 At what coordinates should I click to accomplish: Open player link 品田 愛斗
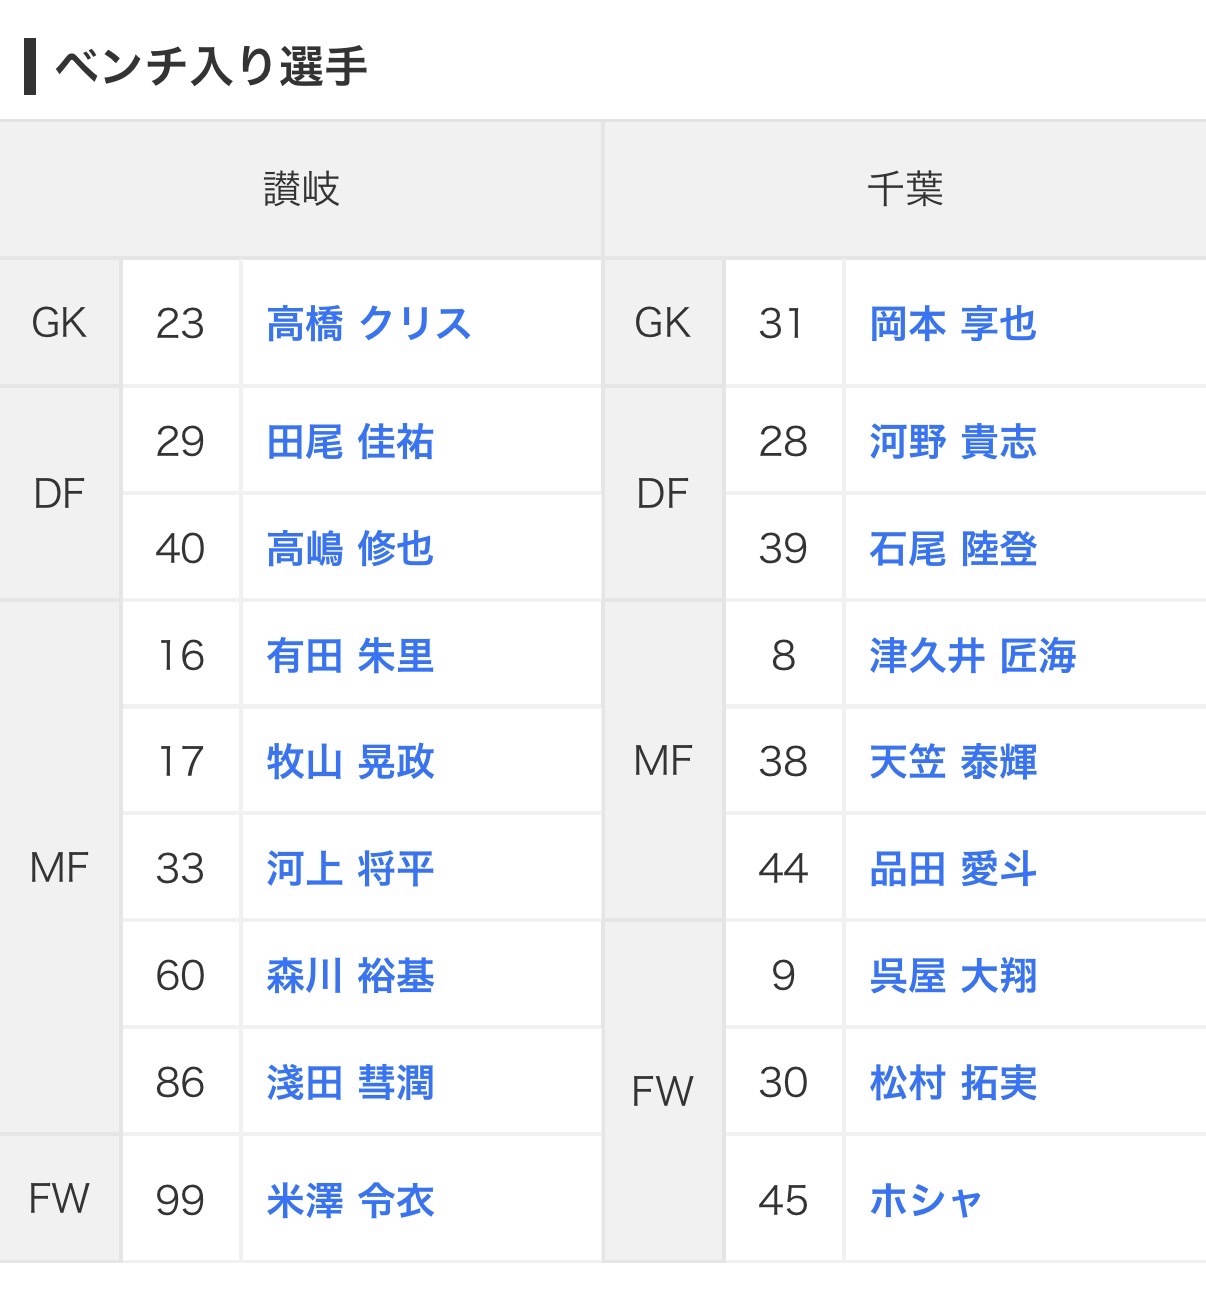[x=953, y=869]
